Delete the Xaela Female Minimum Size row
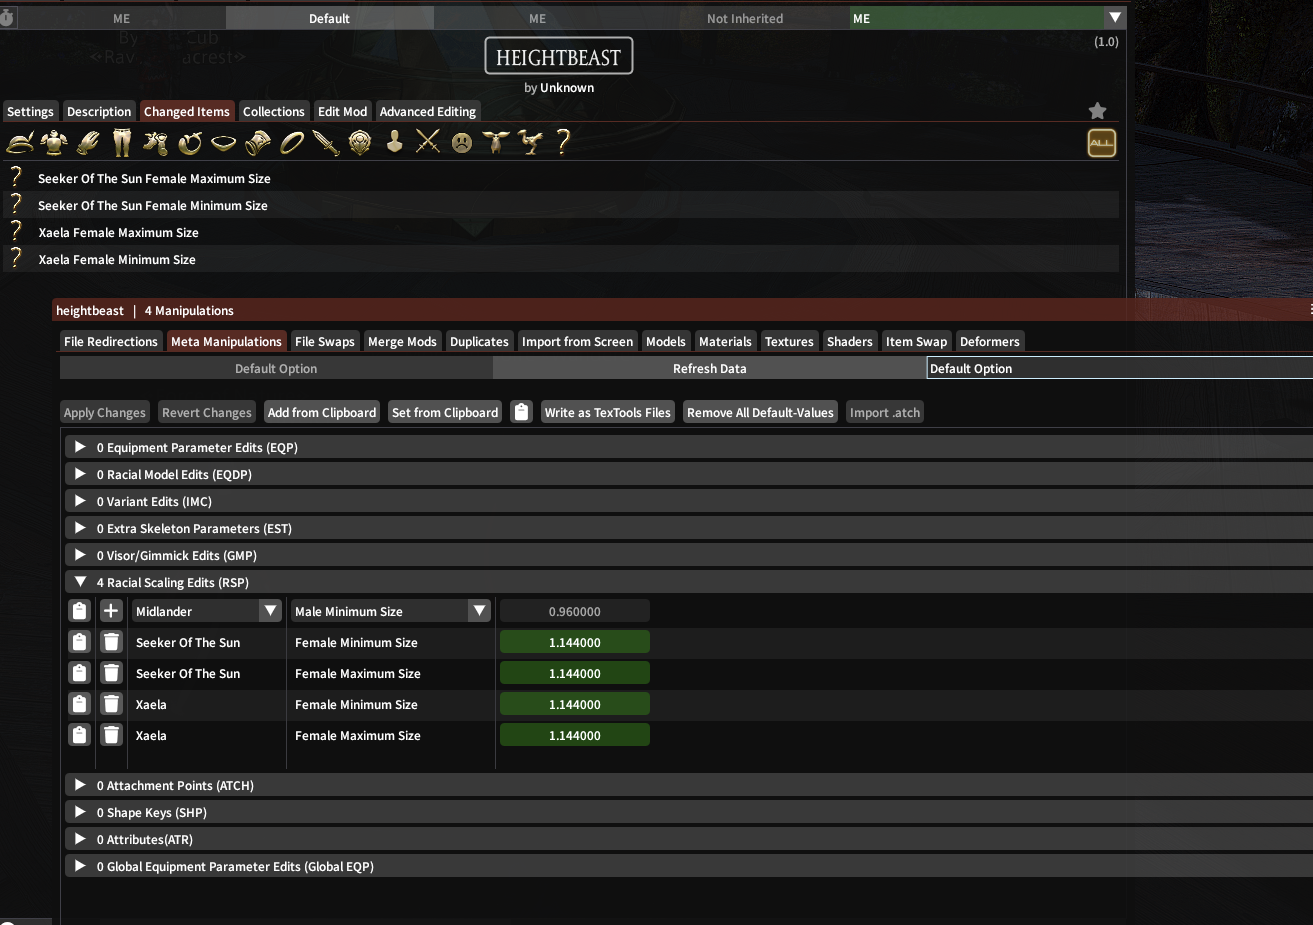The height and width of the screenshot is (925, 1313). click(x=111, y=704)
